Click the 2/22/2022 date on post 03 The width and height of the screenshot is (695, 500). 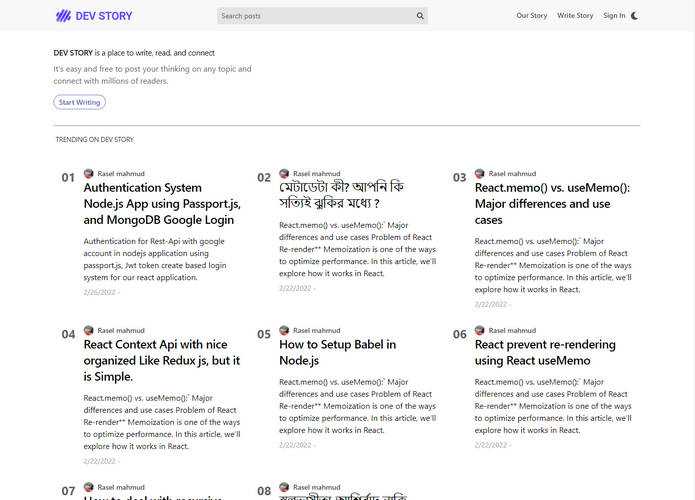click(491, 305)
